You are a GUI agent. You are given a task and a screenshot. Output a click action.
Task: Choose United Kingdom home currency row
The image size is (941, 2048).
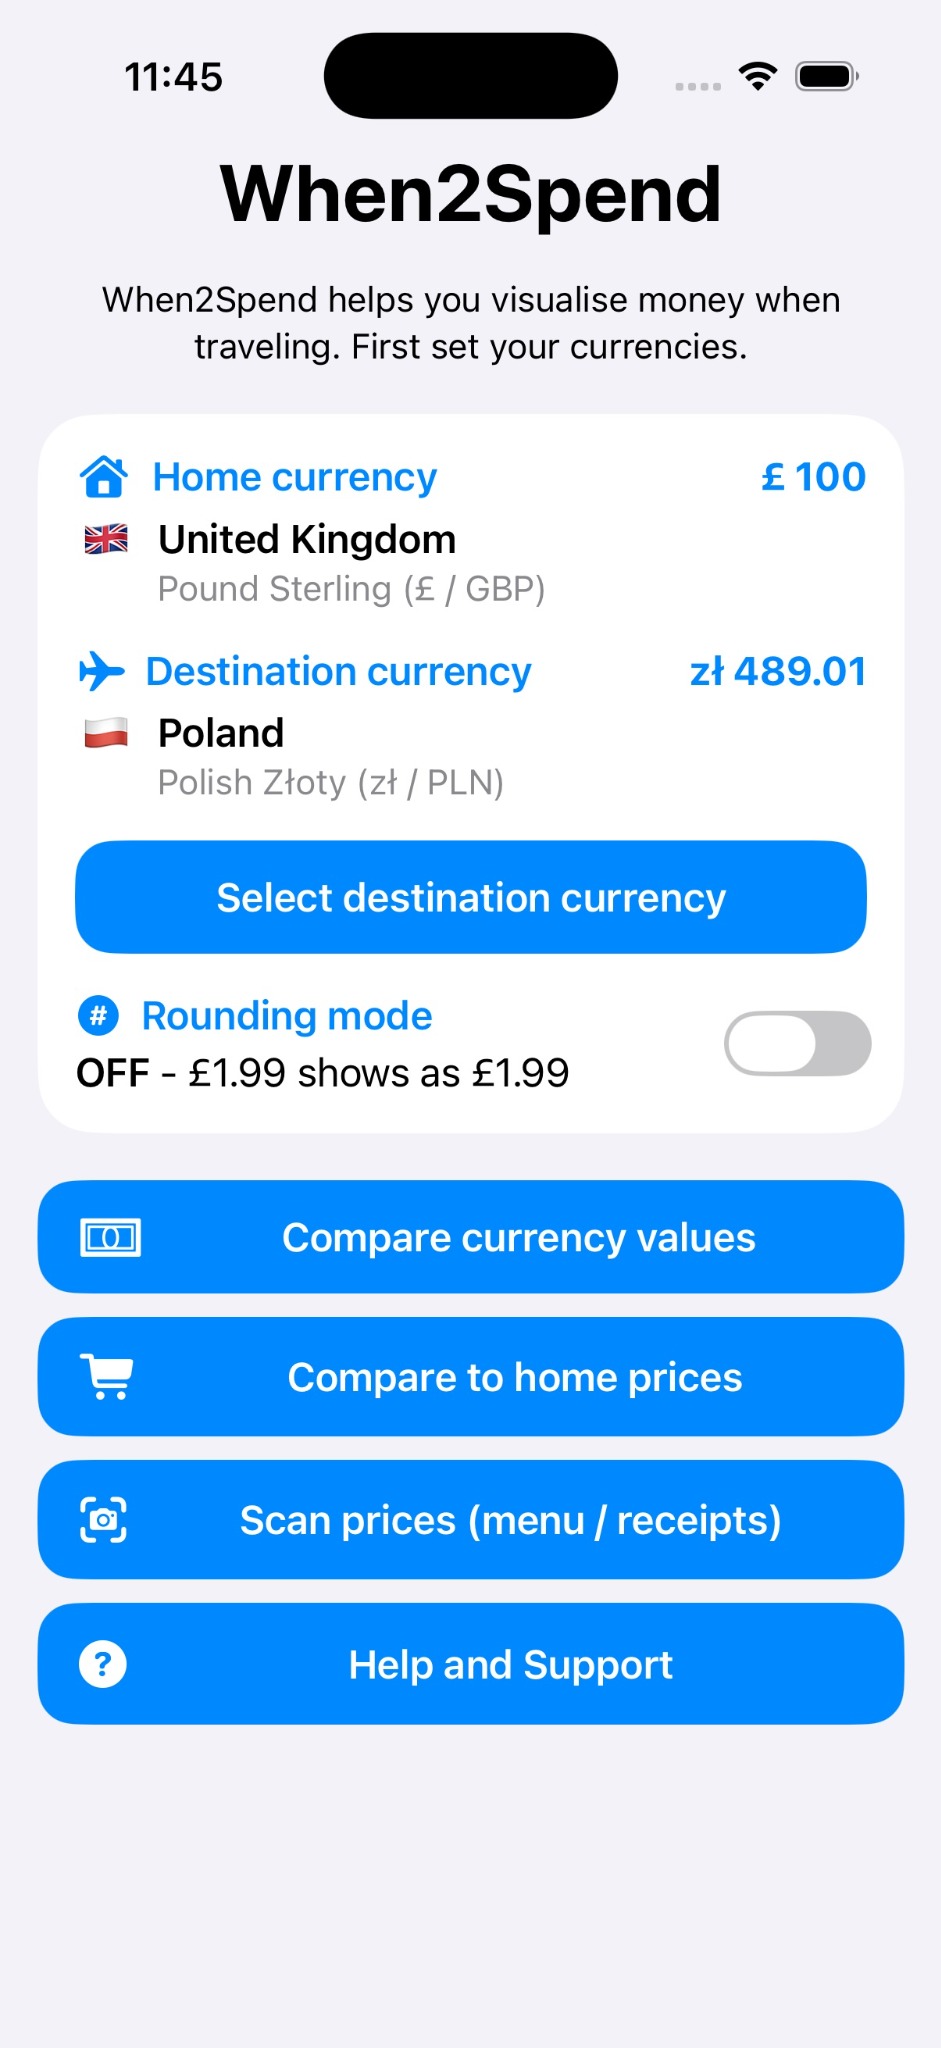pos(471,563)
